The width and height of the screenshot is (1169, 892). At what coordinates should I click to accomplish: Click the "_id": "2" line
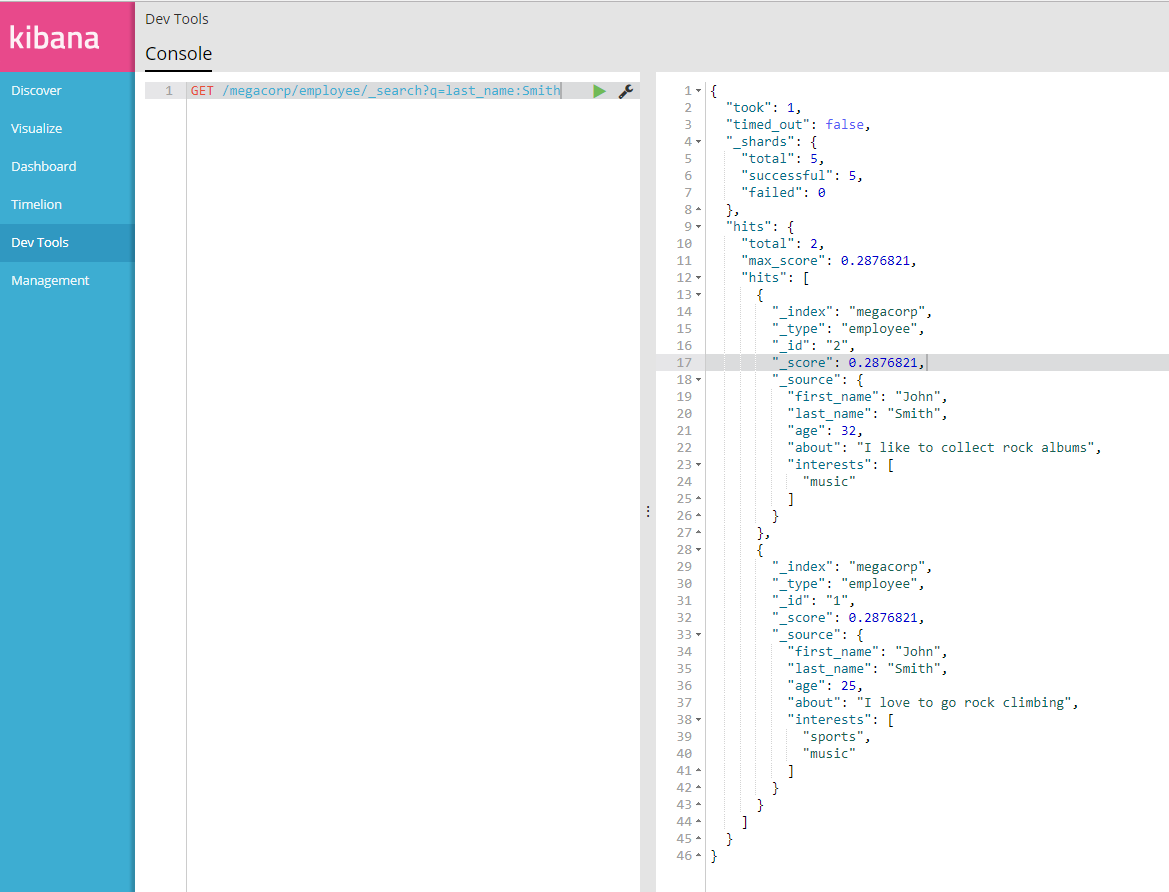813,346
